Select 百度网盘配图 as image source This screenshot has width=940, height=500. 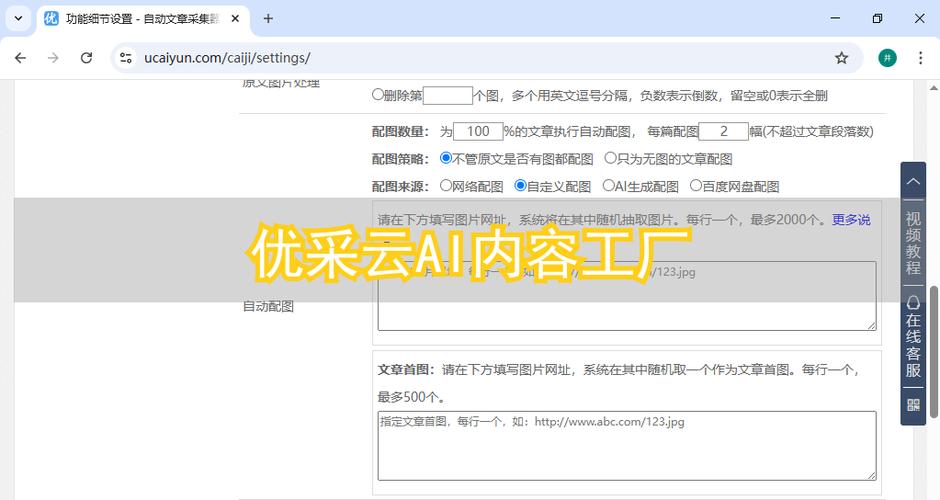pos(695,186)
